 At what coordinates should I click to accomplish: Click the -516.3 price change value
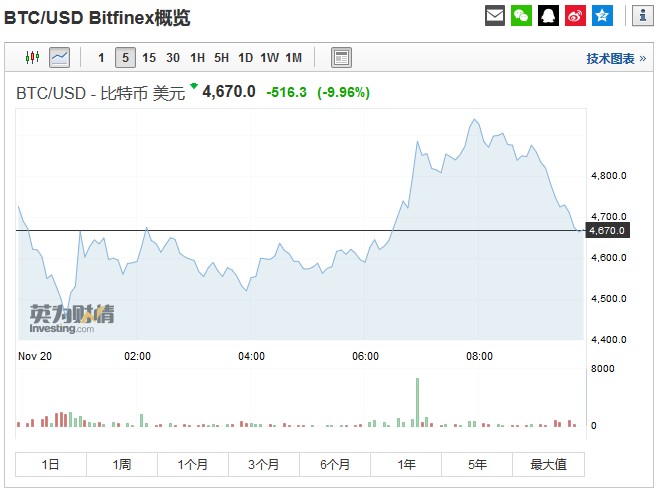point(286,92)
